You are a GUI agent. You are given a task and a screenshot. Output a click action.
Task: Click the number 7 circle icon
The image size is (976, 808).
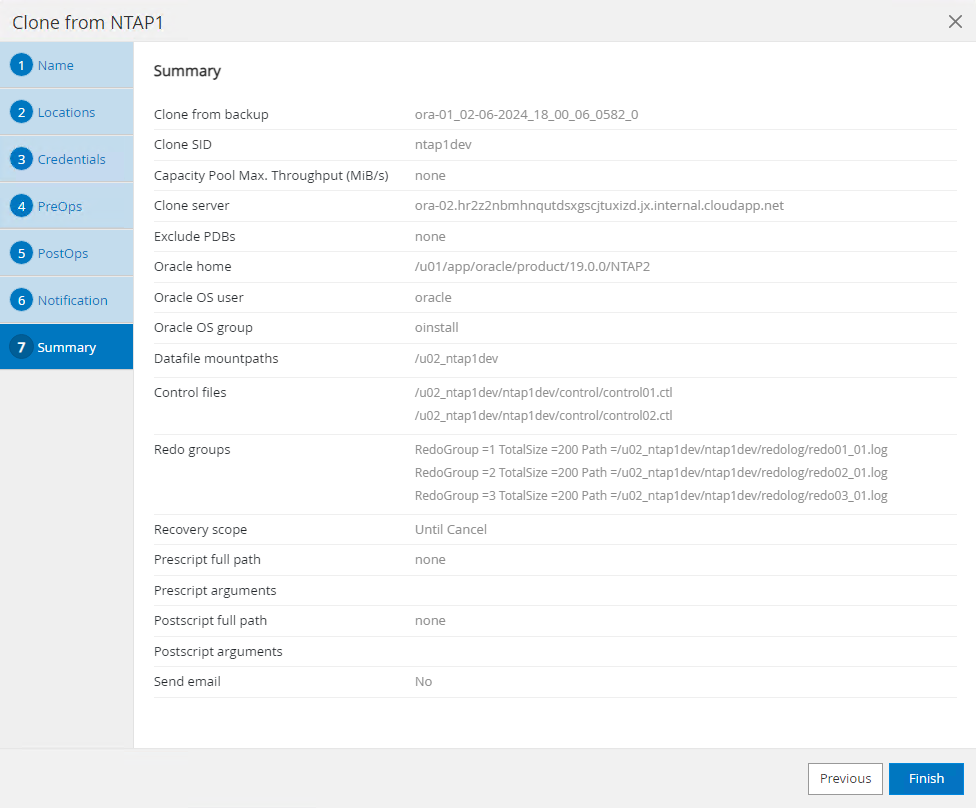click(x=22, y=348)
